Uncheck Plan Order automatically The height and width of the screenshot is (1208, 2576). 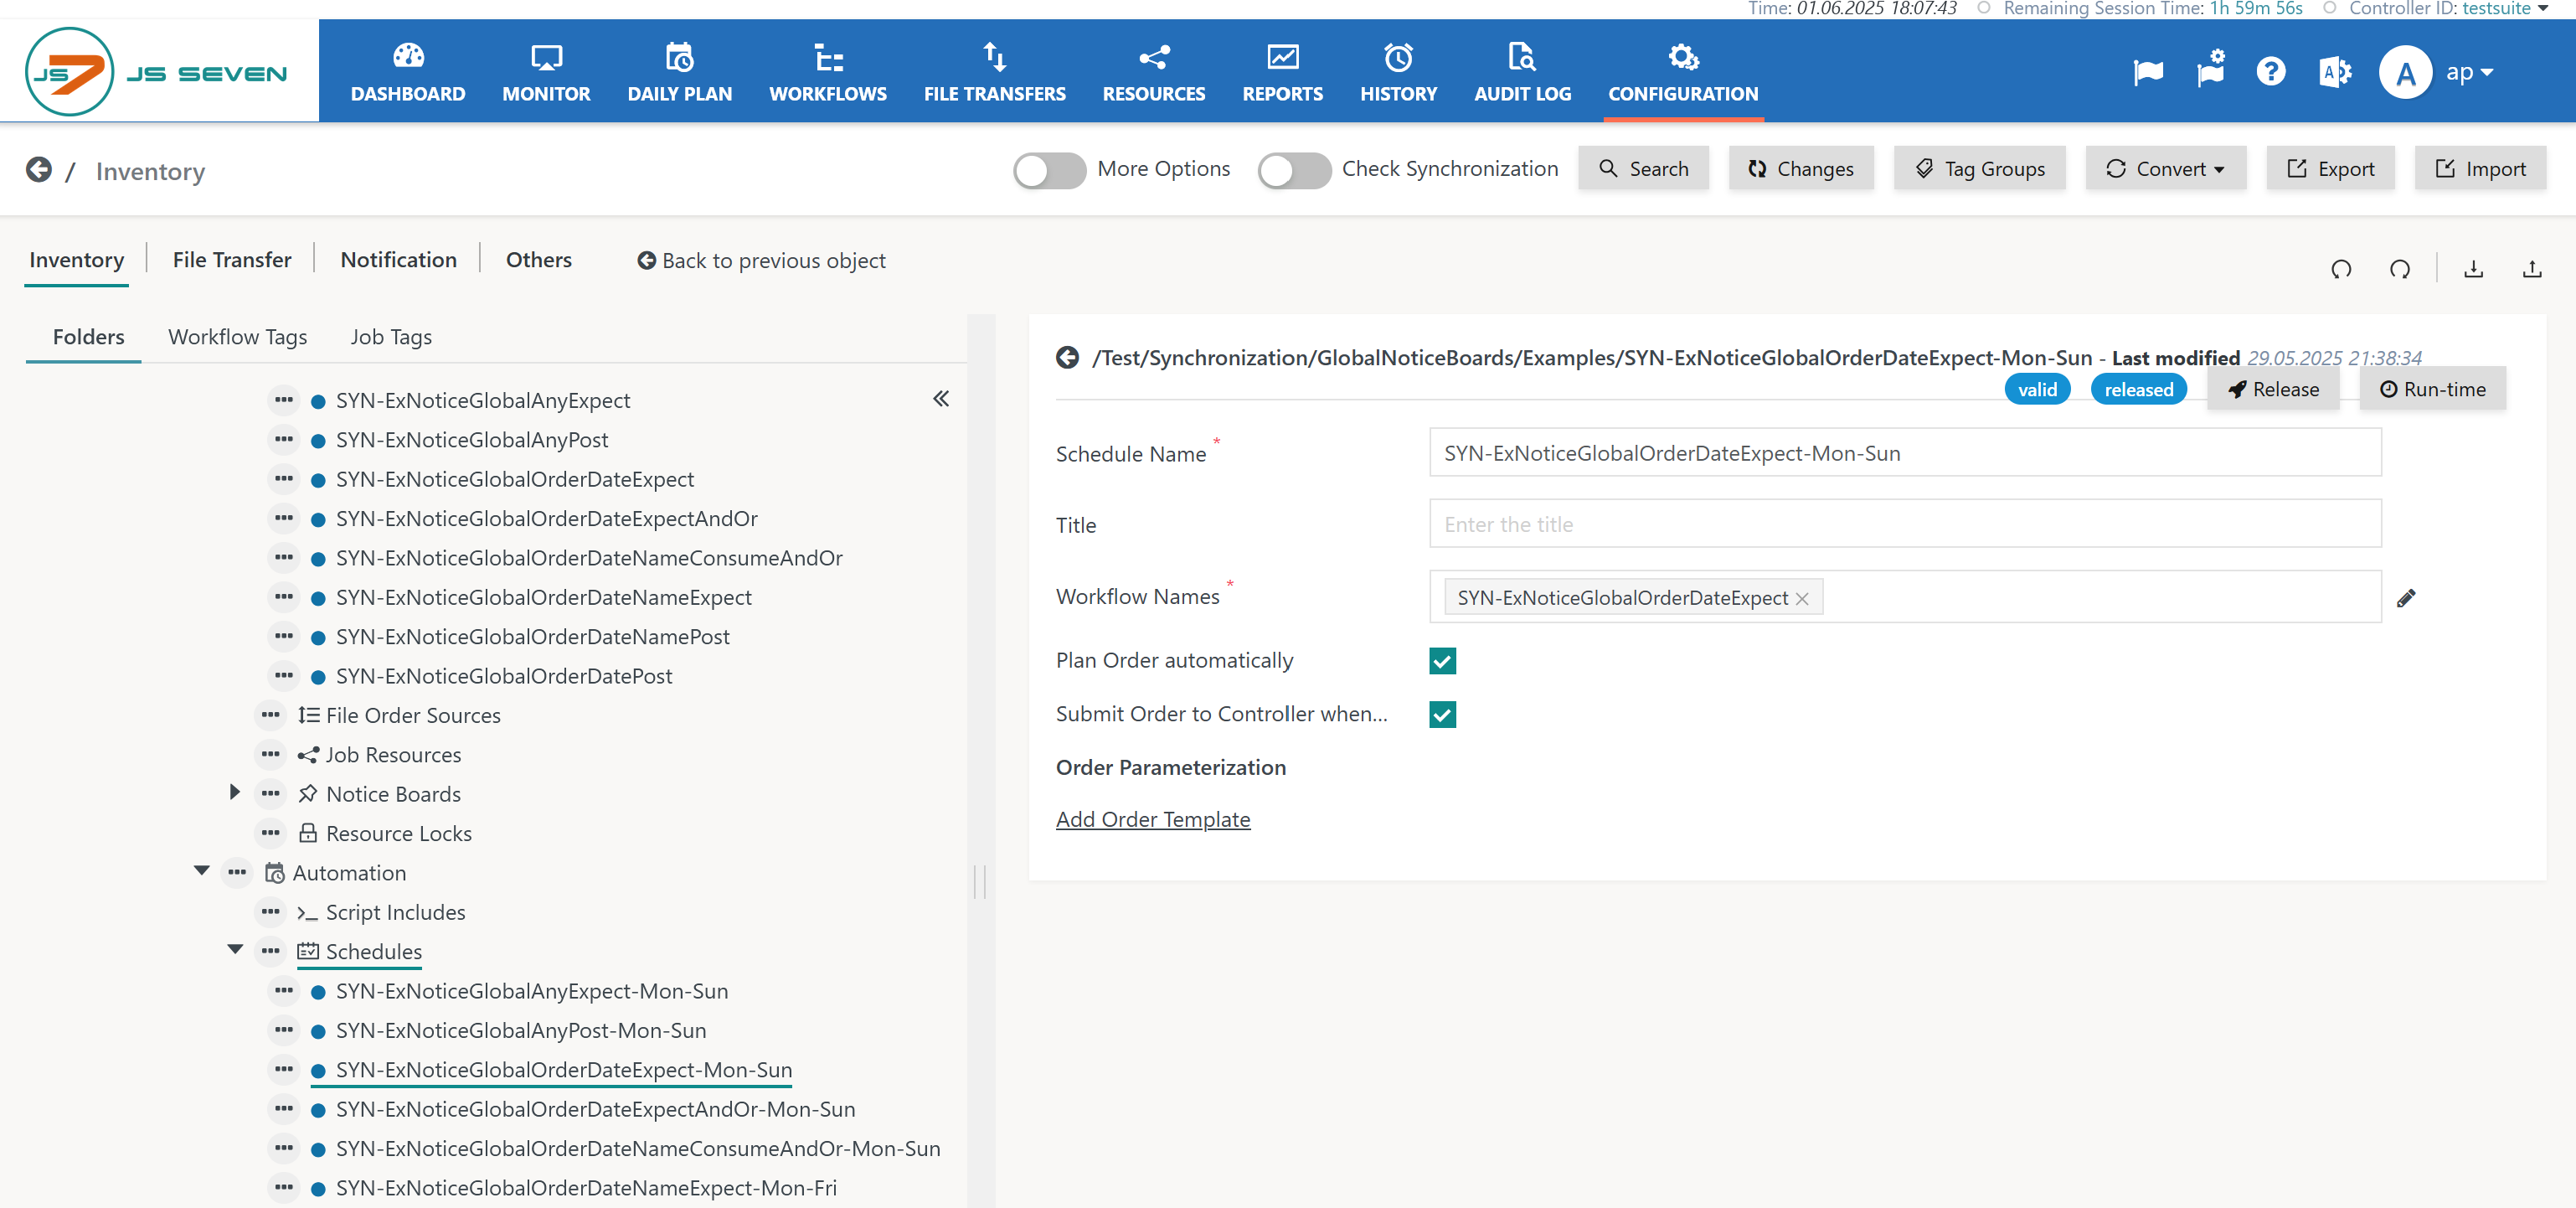tap(1441, 661)
